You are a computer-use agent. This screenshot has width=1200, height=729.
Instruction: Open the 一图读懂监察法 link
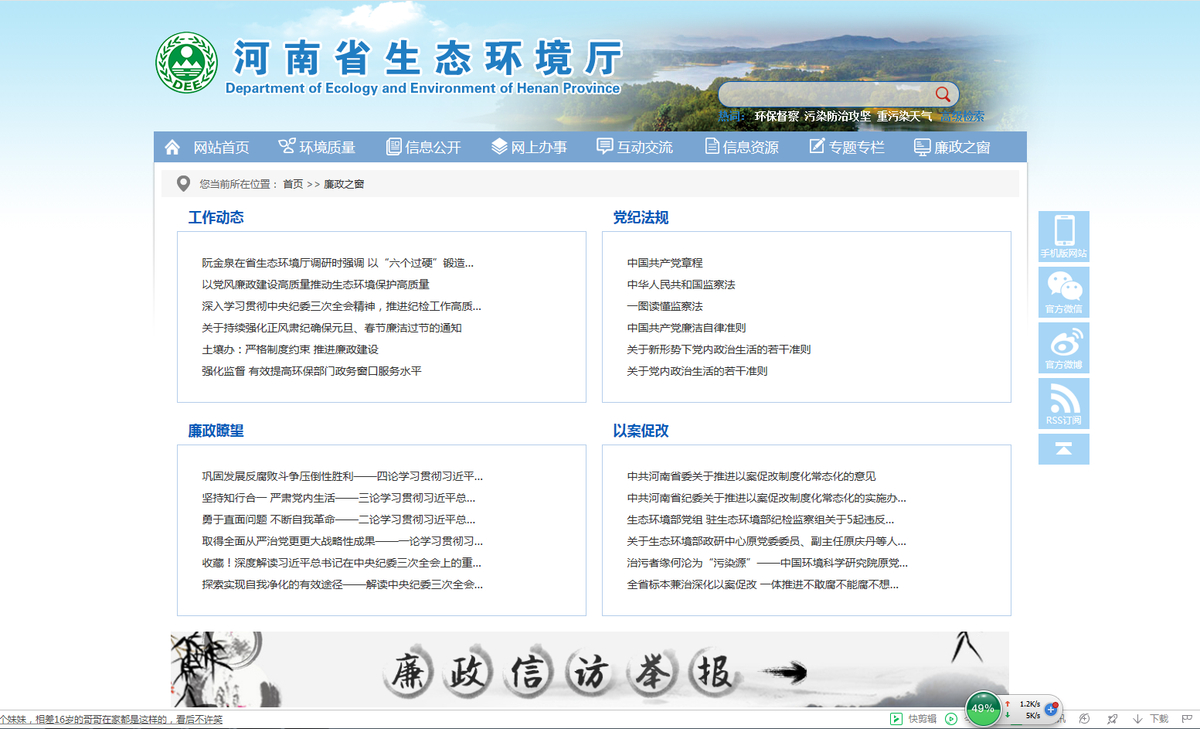click(x=665, y=306)
